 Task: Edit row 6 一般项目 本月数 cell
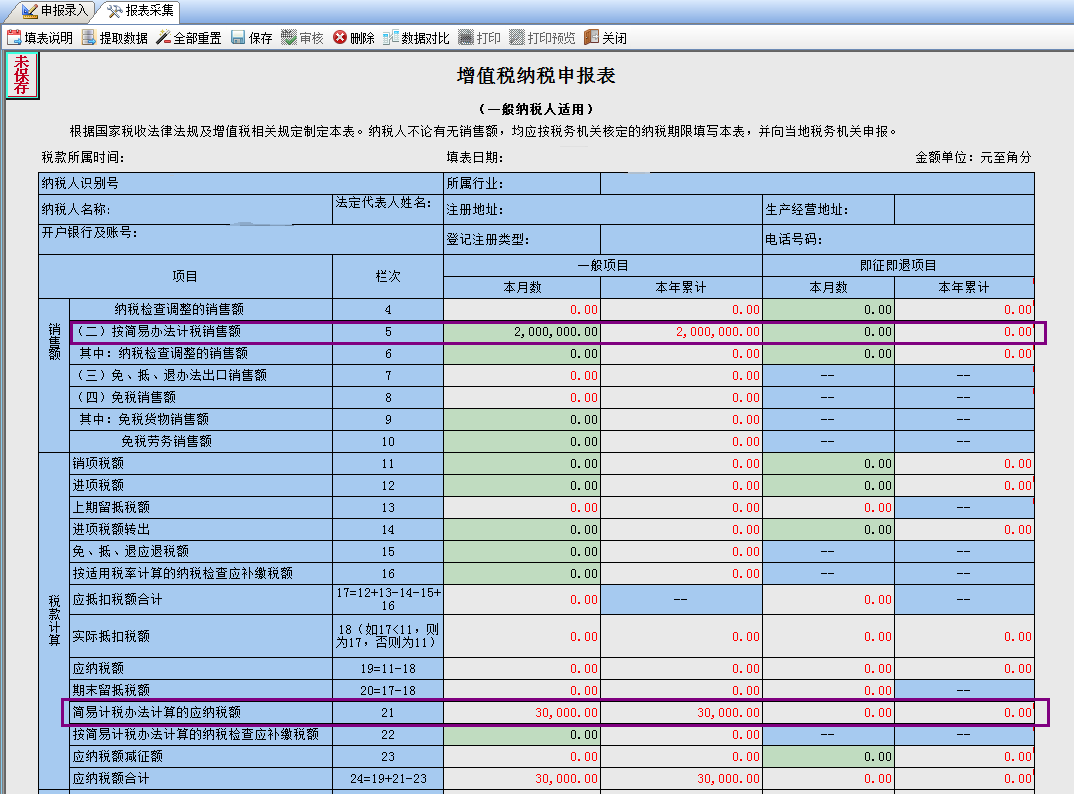tap(522, 354)
